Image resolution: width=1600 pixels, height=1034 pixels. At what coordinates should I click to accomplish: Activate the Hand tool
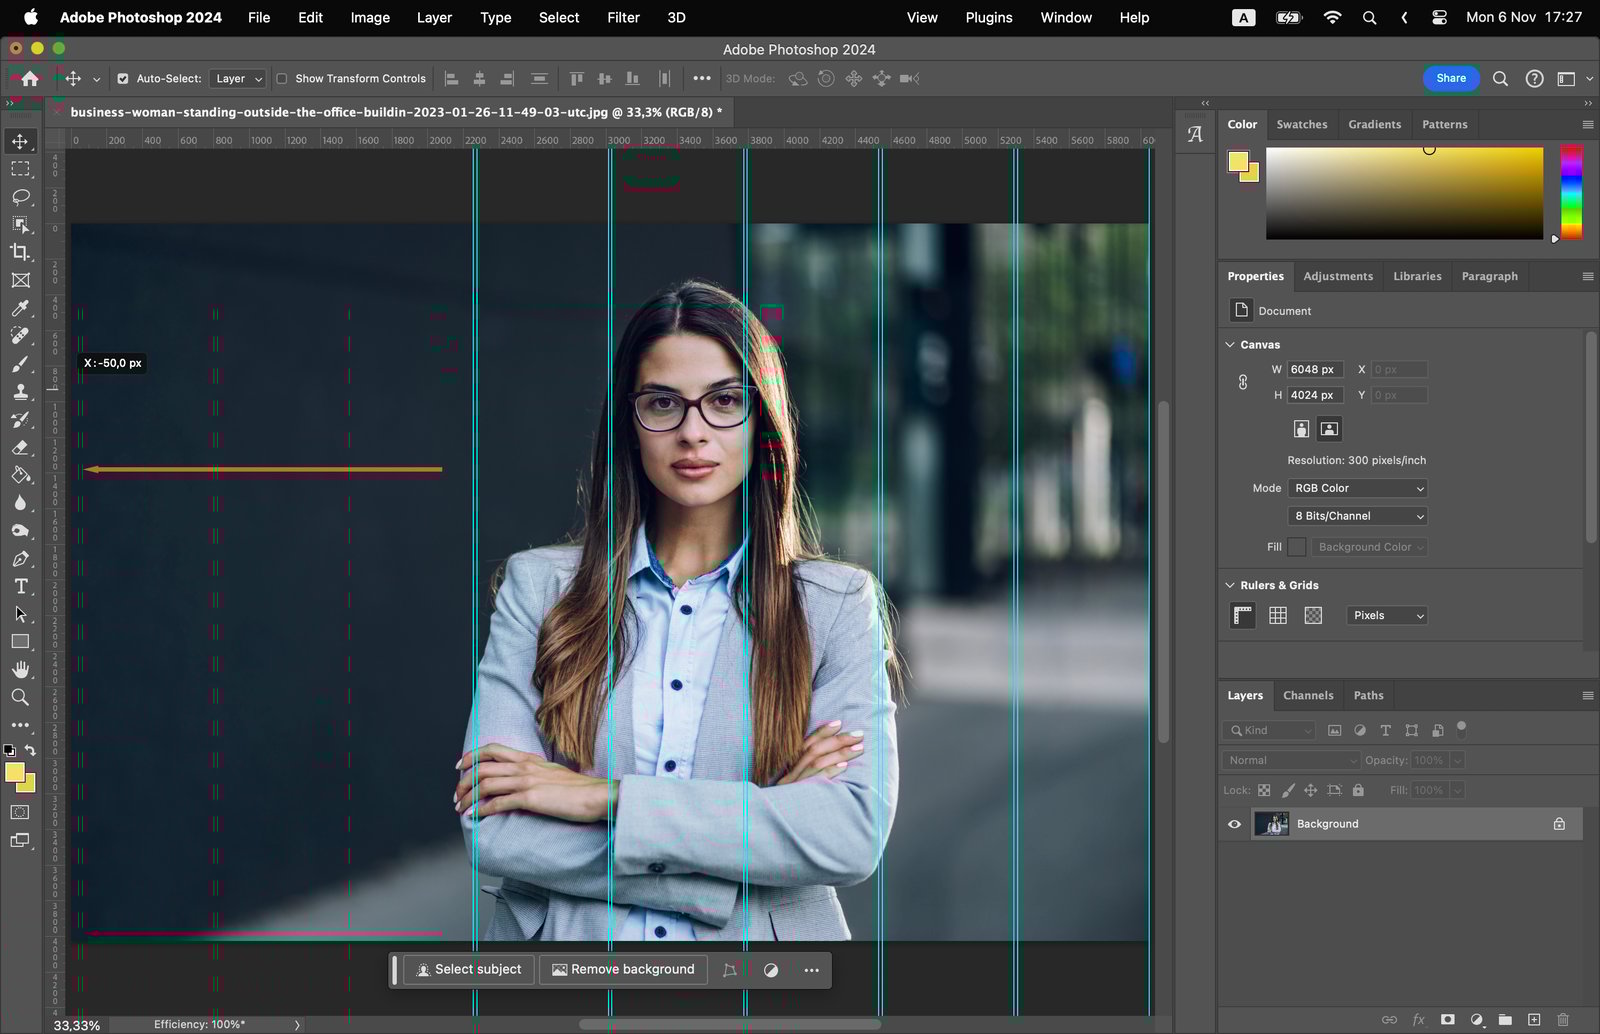(x=20, y=670)
